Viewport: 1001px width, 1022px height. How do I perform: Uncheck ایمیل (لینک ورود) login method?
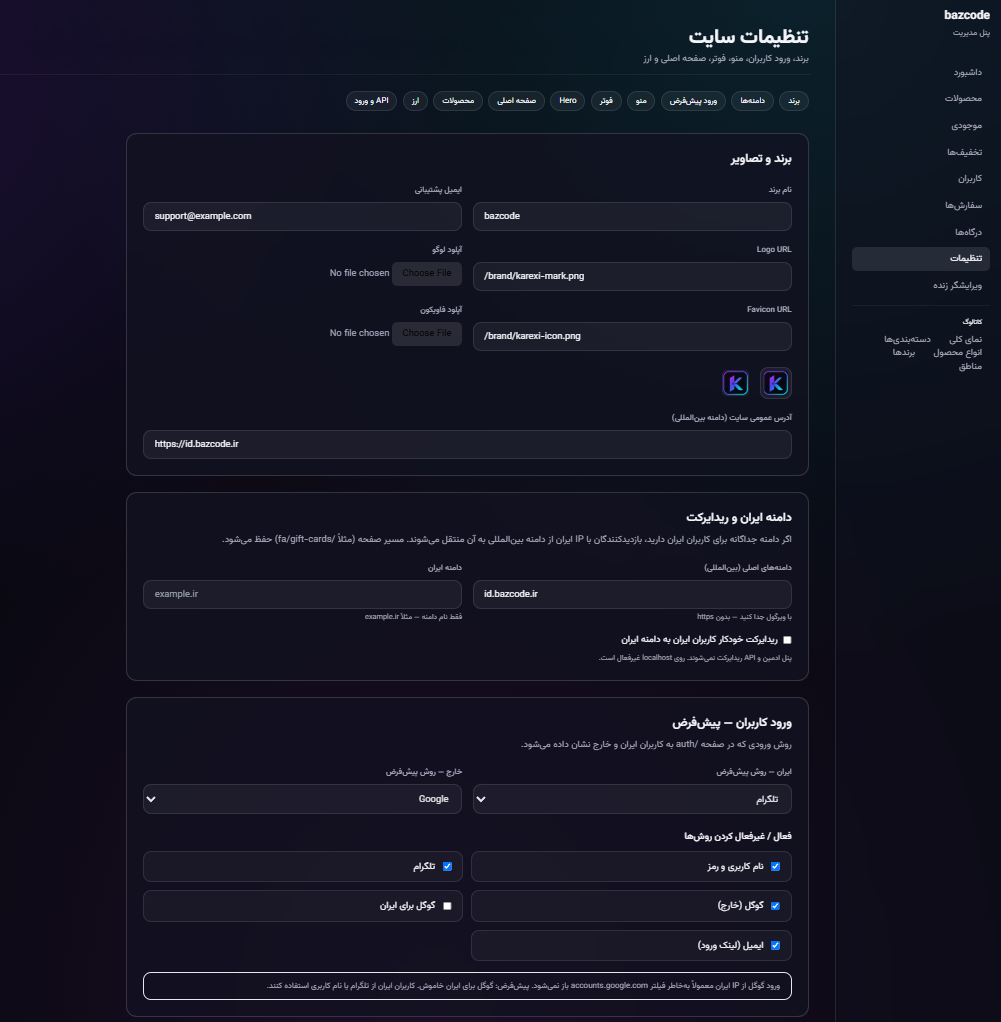click(776, 946)
